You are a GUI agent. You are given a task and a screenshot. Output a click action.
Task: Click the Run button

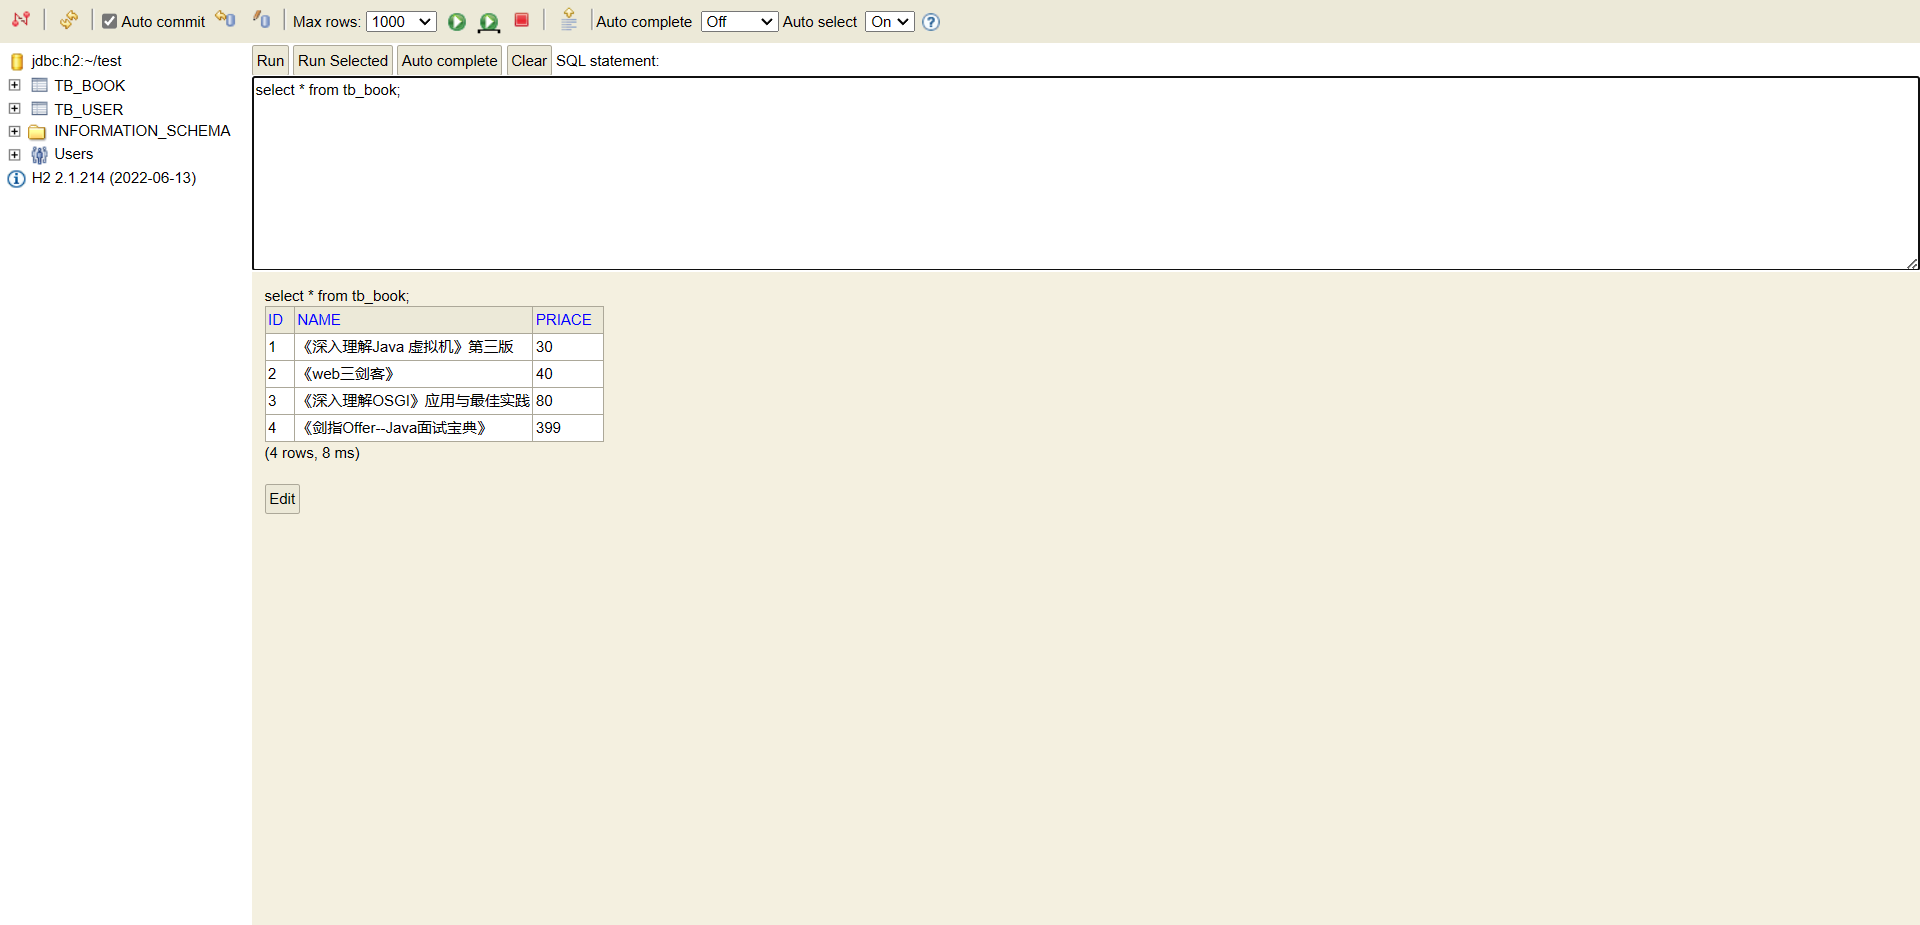[270, 60]
